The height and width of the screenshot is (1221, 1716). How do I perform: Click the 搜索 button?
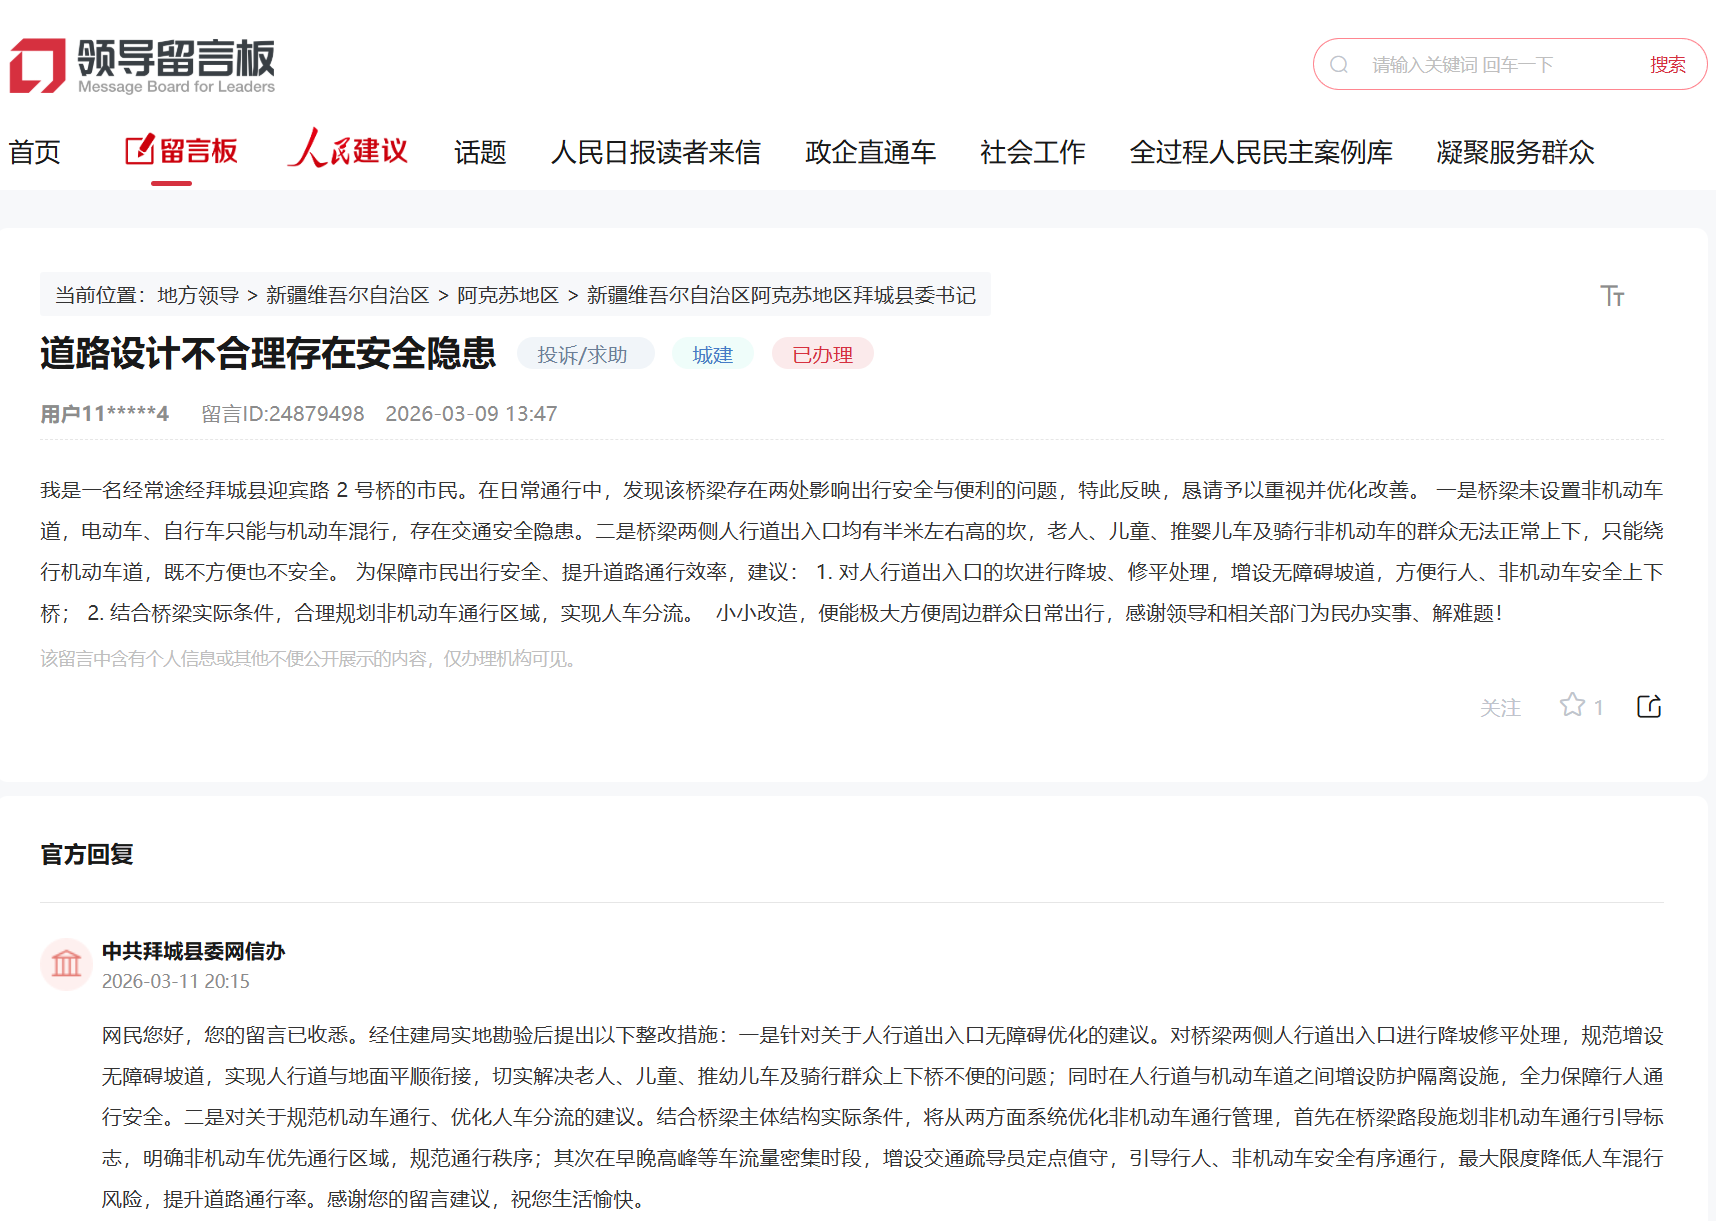coord(1667,65)
